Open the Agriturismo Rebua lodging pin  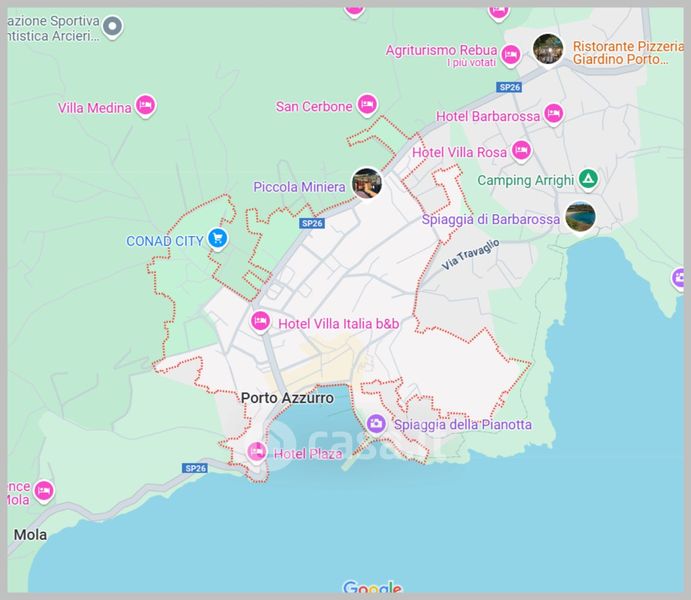click(511, 54)
